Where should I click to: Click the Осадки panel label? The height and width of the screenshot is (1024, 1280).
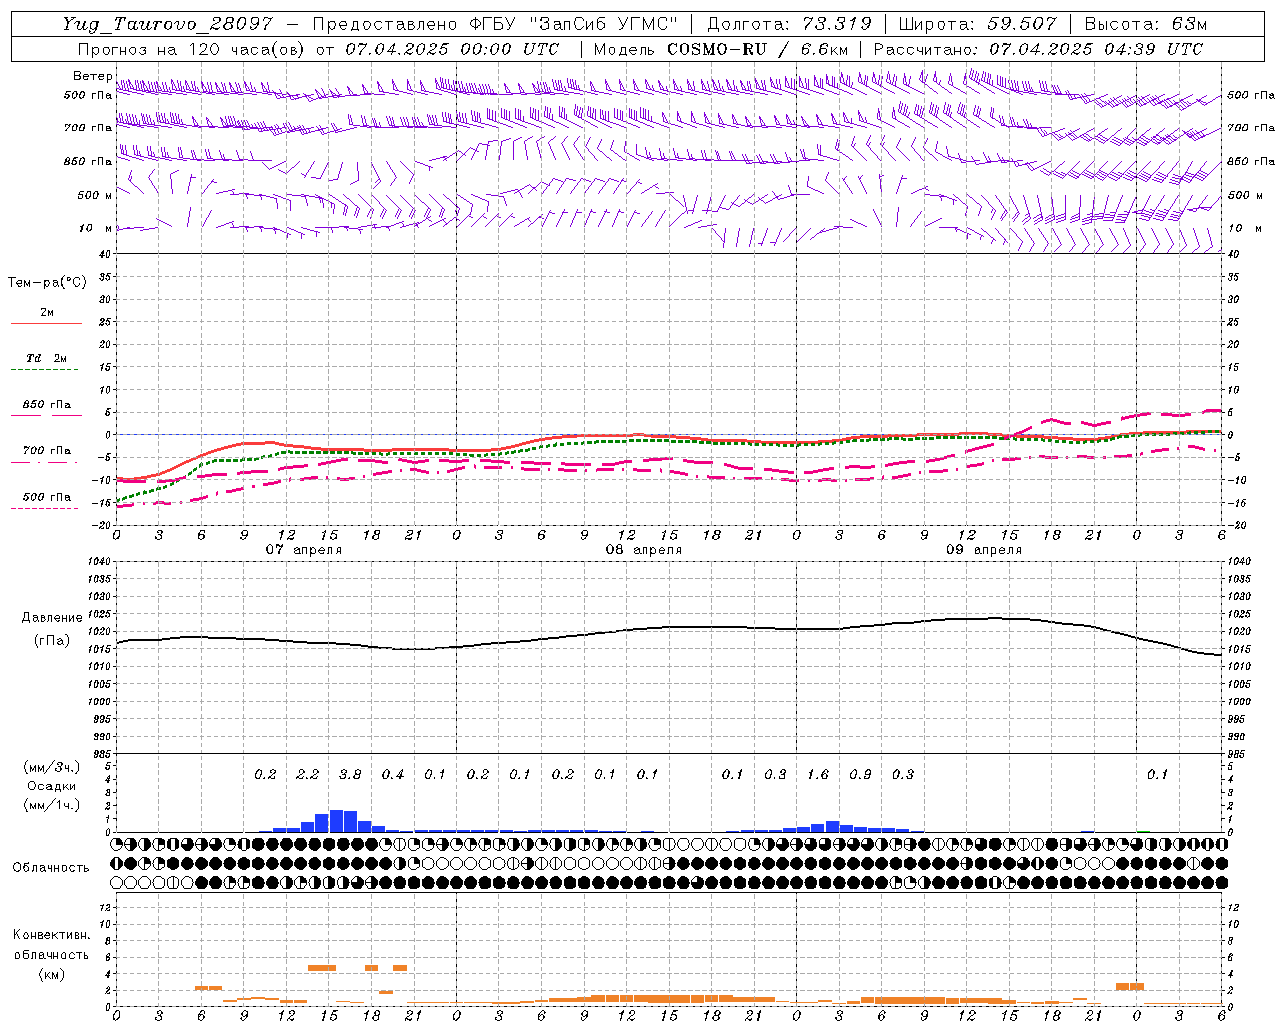tap(52, 786)
